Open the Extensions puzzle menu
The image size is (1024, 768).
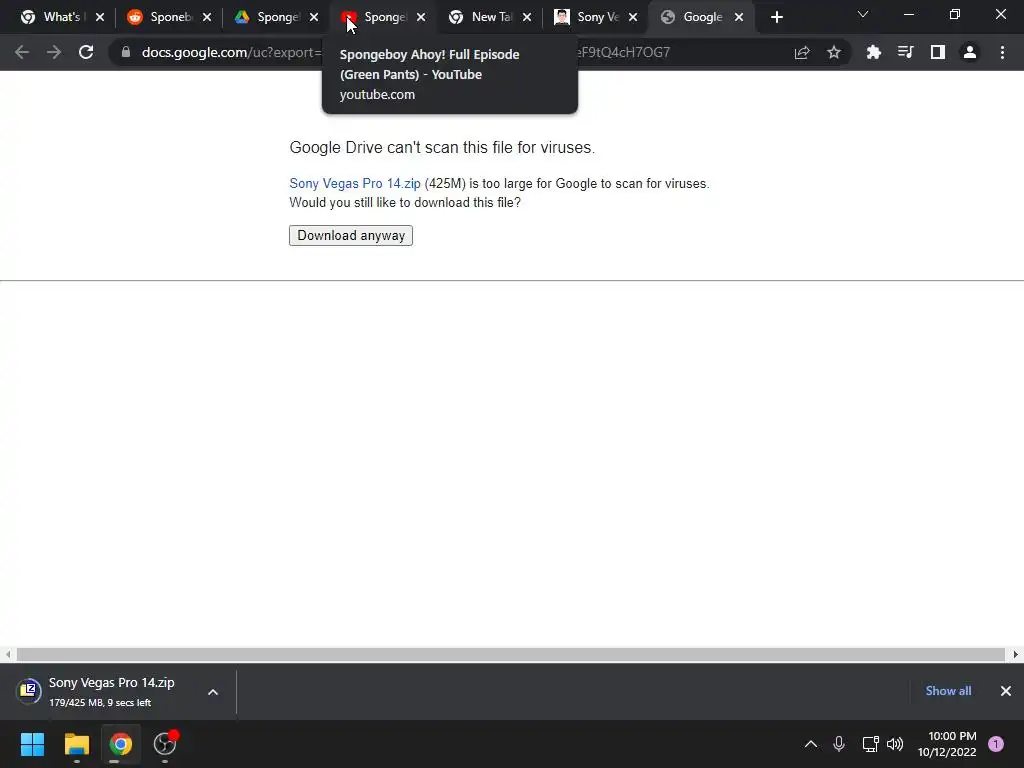[874, 52]
